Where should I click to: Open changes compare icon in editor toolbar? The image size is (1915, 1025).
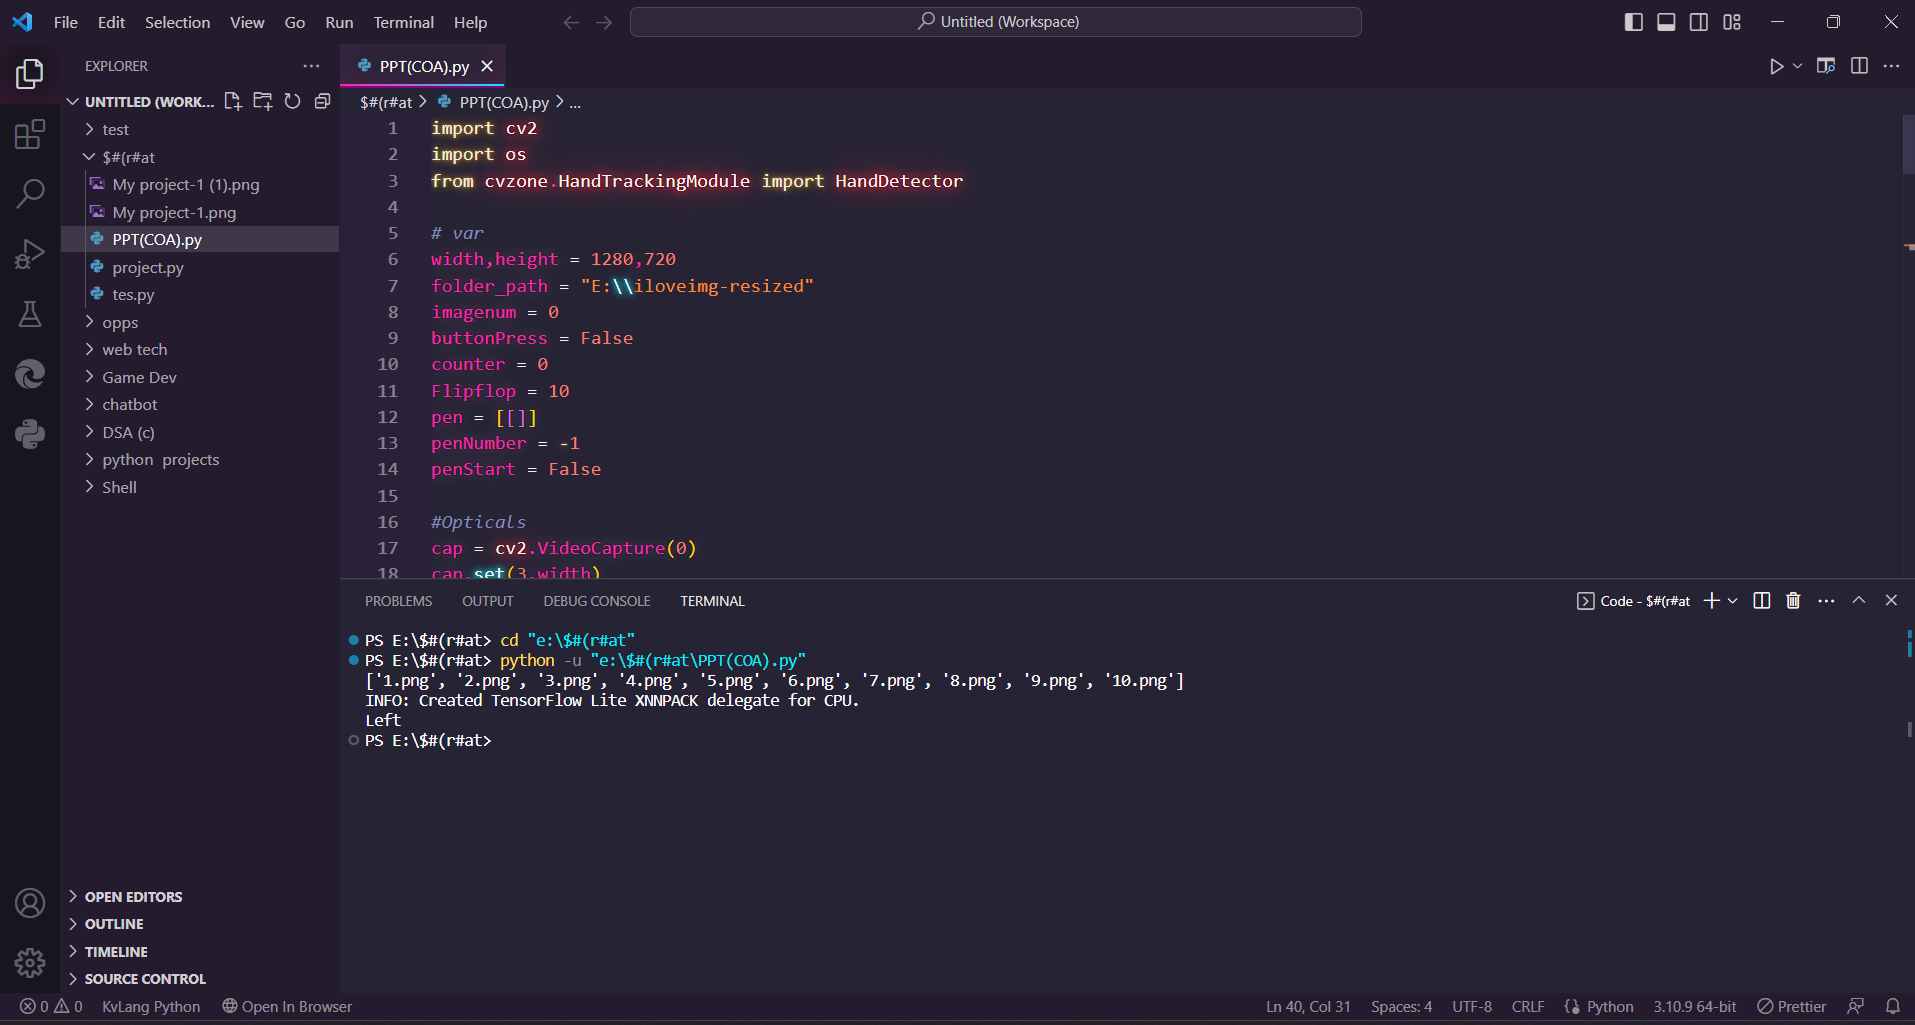(1826, 66)
